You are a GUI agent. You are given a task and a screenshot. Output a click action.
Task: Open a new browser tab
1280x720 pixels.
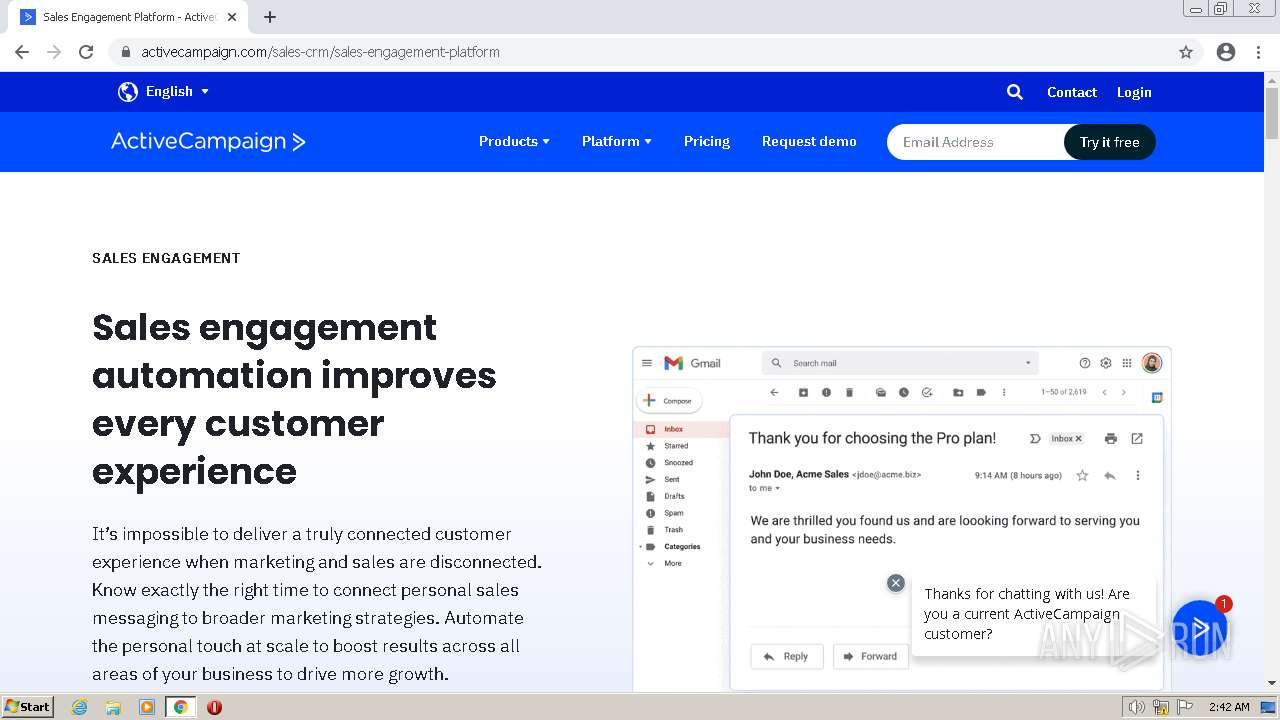coord(270,17)
